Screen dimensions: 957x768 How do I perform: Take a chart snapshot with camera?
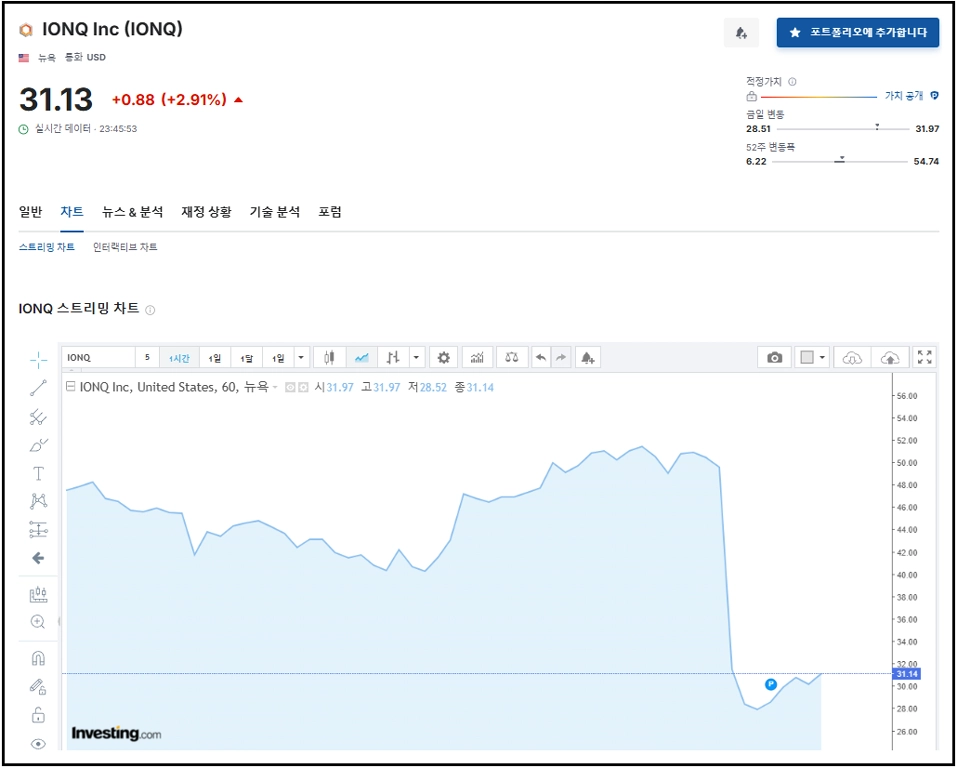(775, 358)
